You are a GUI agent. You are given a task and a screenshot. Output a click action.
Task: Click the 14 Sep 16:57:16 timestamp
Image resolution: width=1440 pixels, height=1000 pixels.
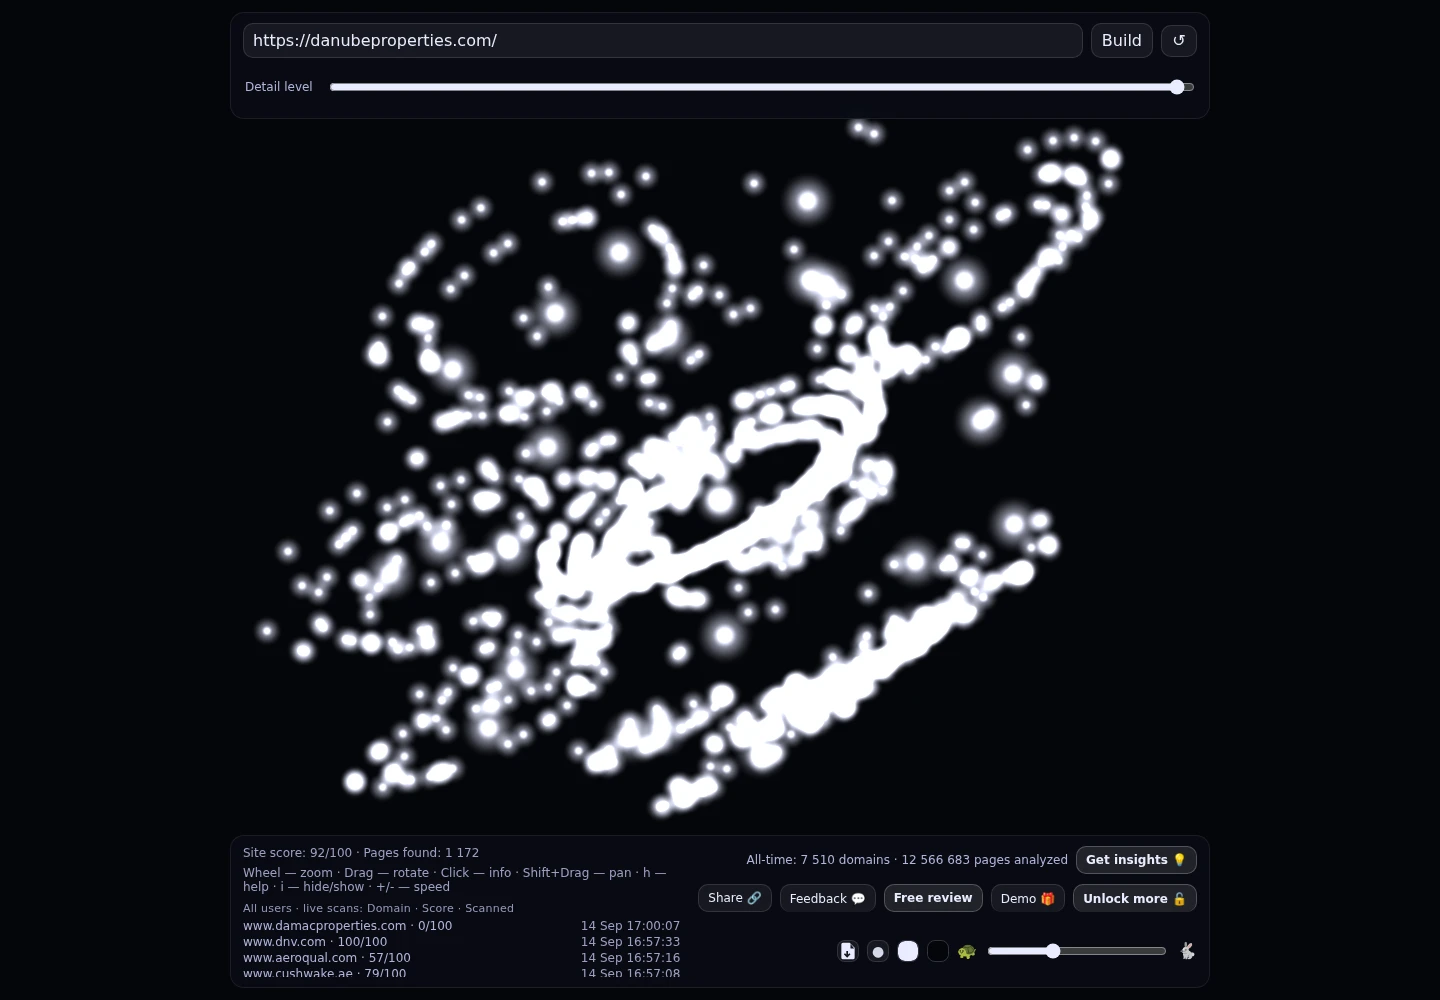pos(630,958)
